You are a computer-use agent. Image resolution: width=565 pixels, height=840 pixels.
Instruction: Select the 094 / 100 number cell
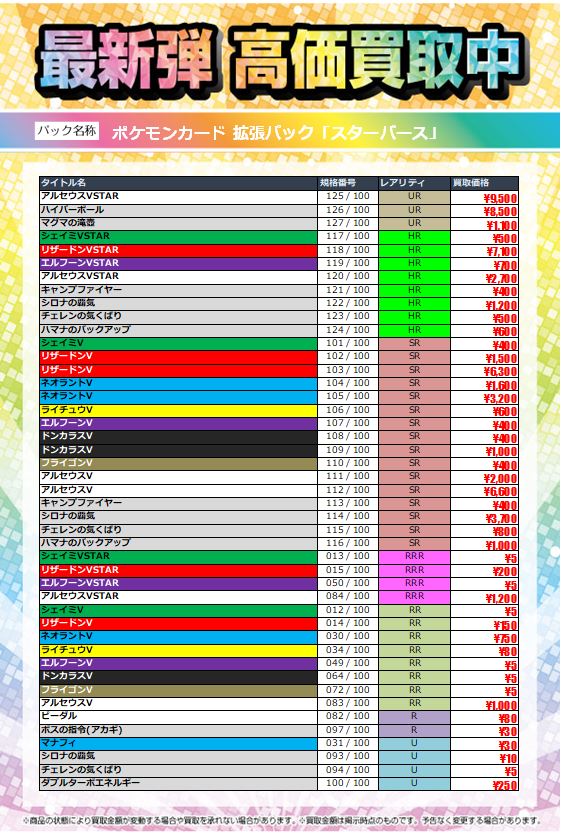[x=348, y=769]
